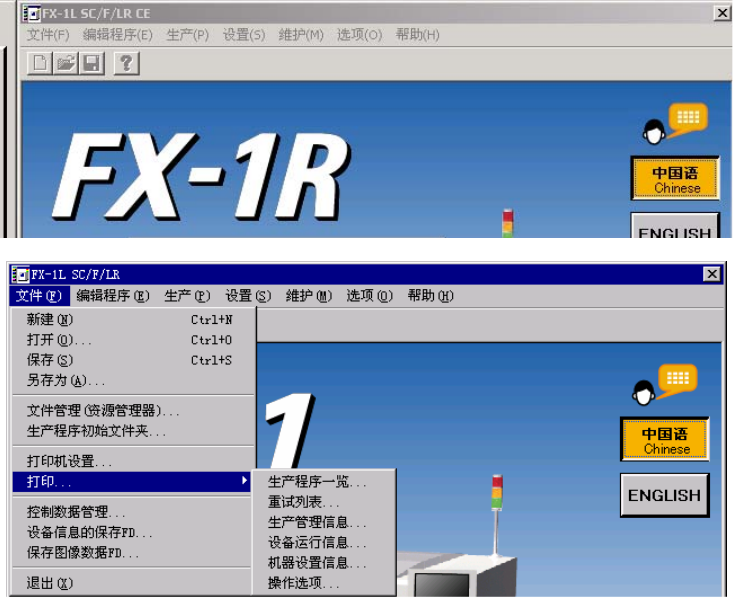Choose 另存为(A)... from file menu

coord(132,380)
